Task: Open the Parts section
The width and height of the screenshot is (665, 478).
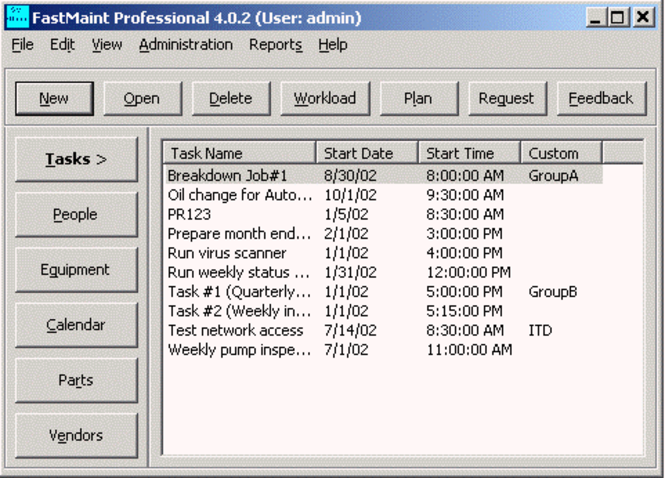Action: click(76, 380)
